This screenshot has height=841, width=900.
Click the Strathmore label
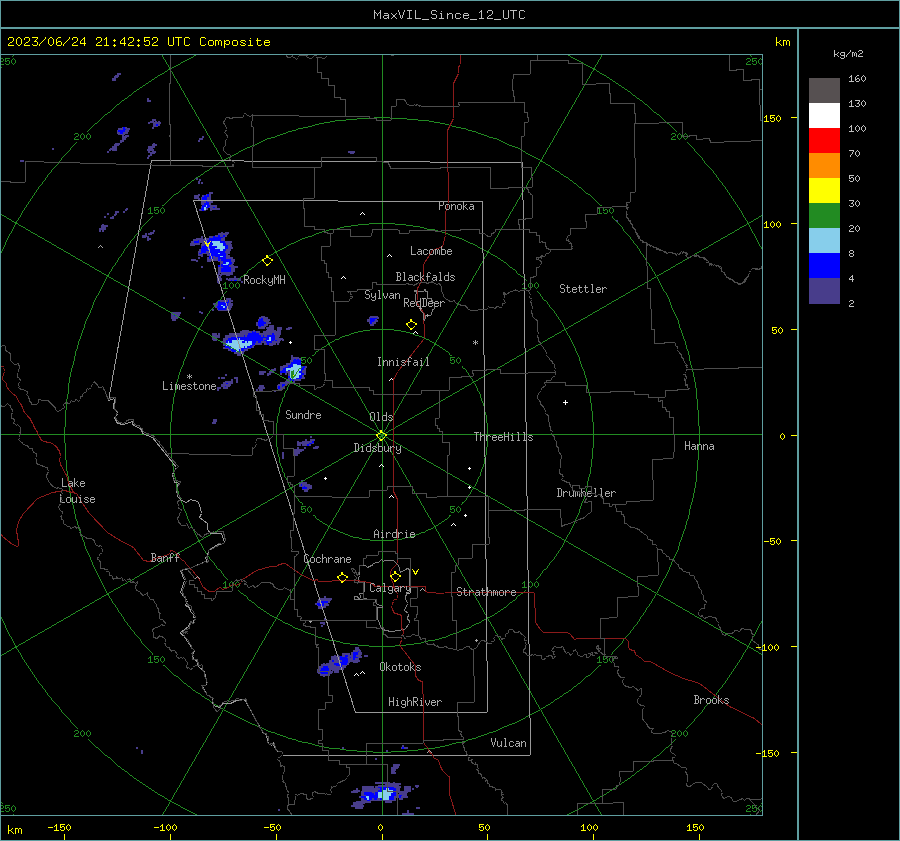click(x=486, y=592)
